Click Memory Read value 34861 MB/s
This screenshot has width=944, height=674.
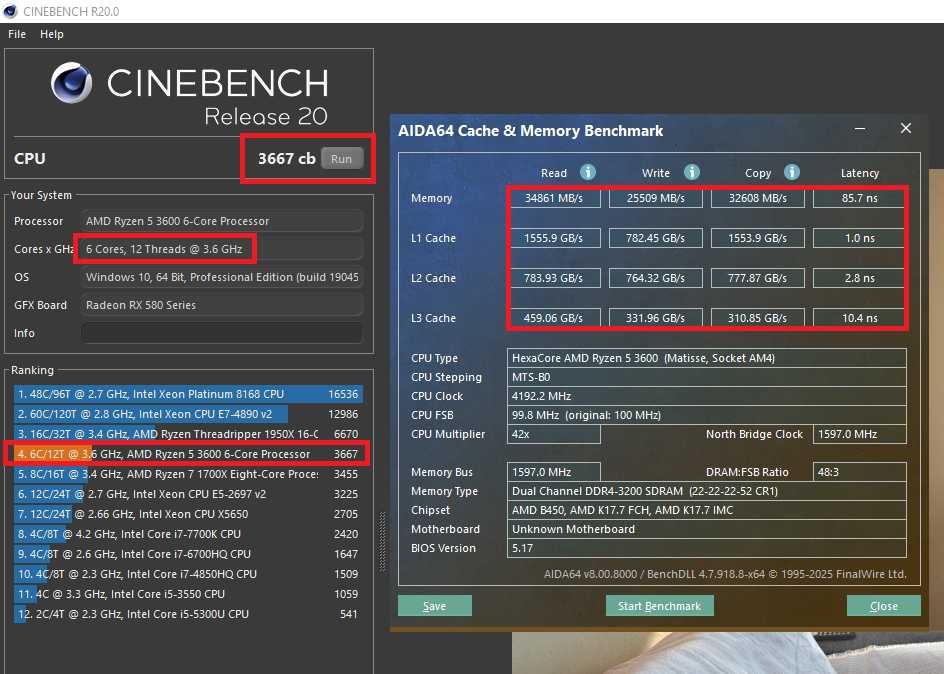click(x=554, y=198)
